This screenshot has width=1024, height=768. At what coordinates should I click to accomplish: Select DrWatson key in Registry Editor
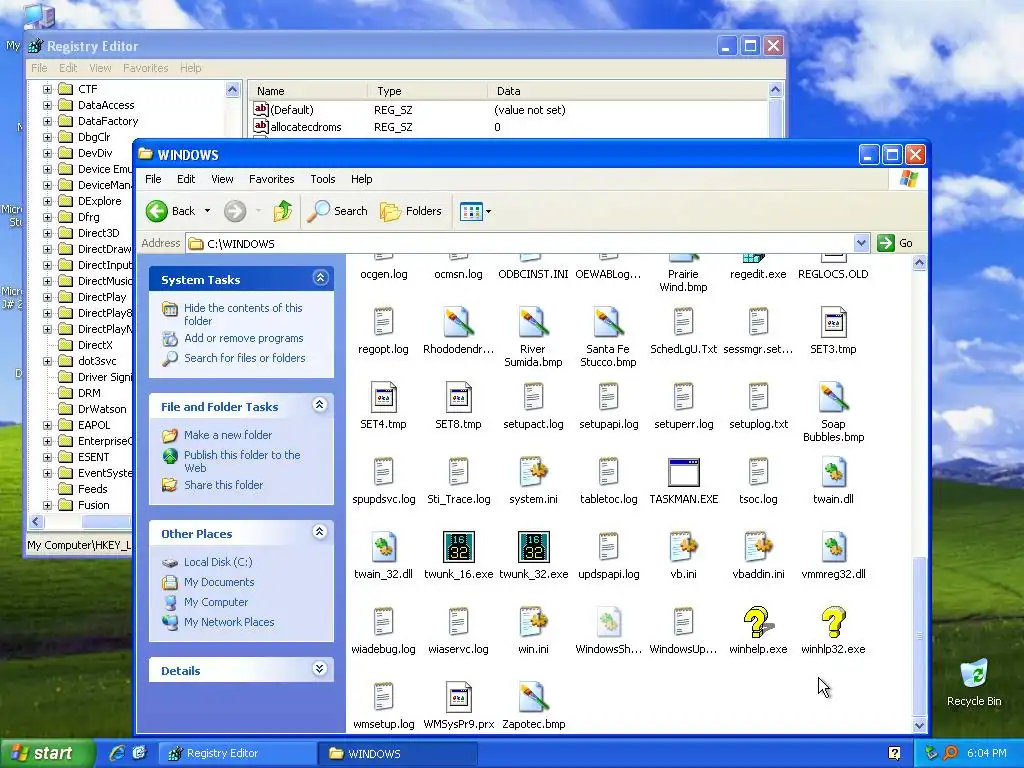coord(102,409)
